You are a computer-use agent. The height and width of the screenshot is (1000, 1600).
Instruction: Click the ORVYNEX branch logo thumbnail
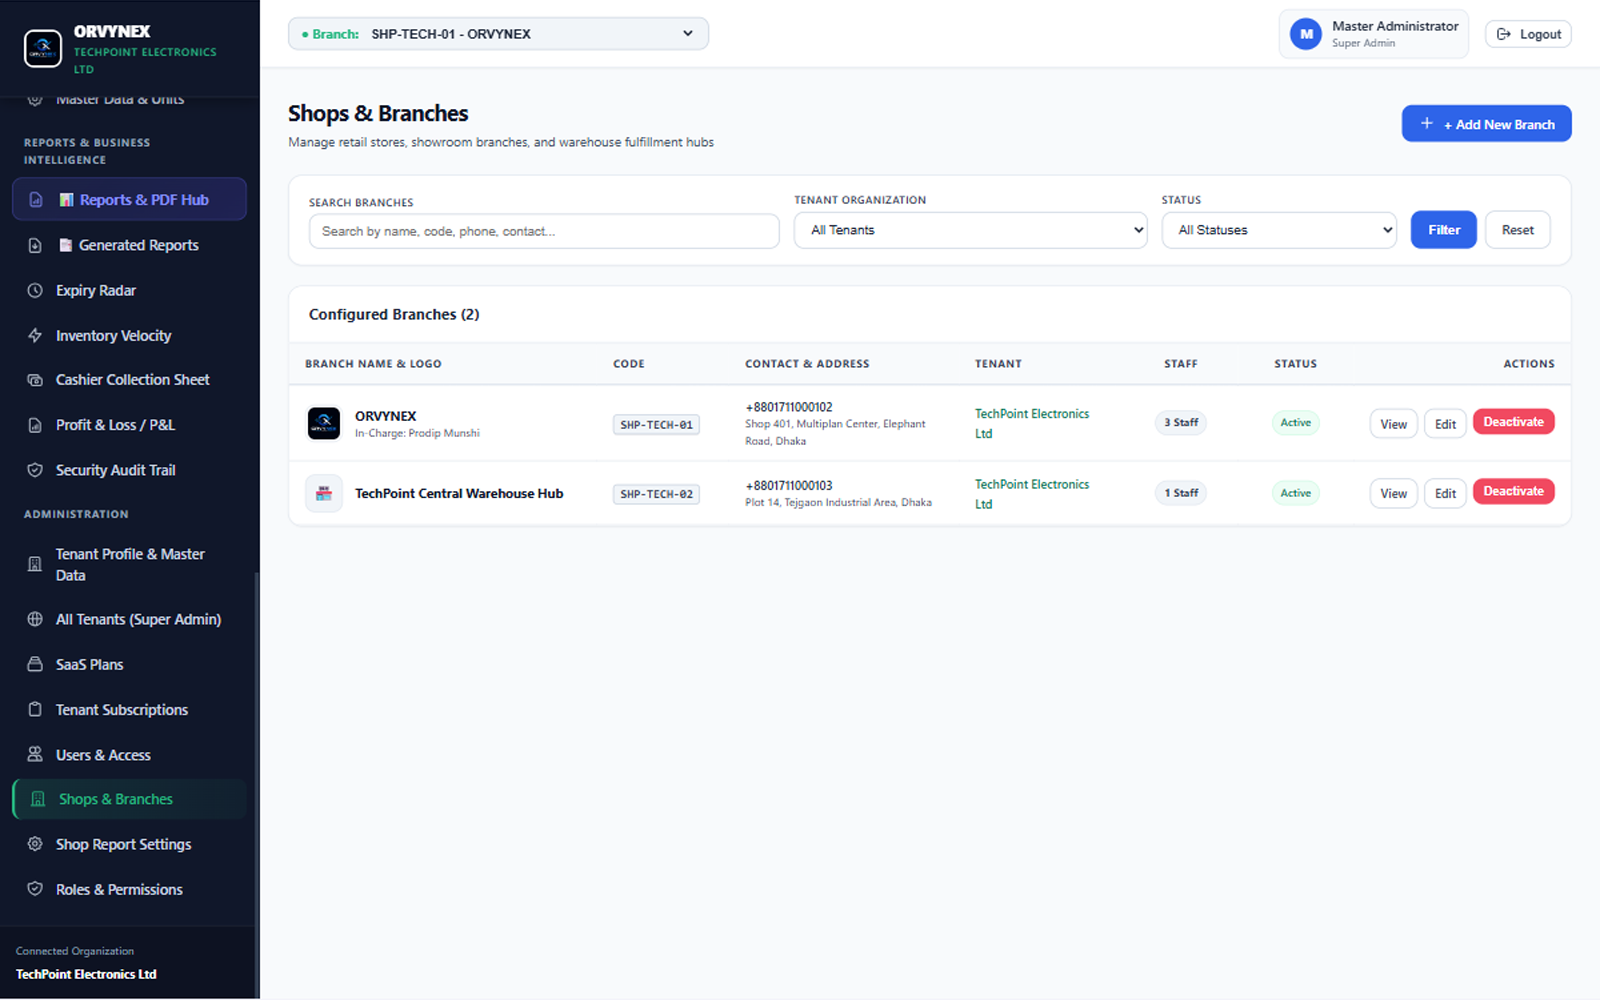click(324, 423)
